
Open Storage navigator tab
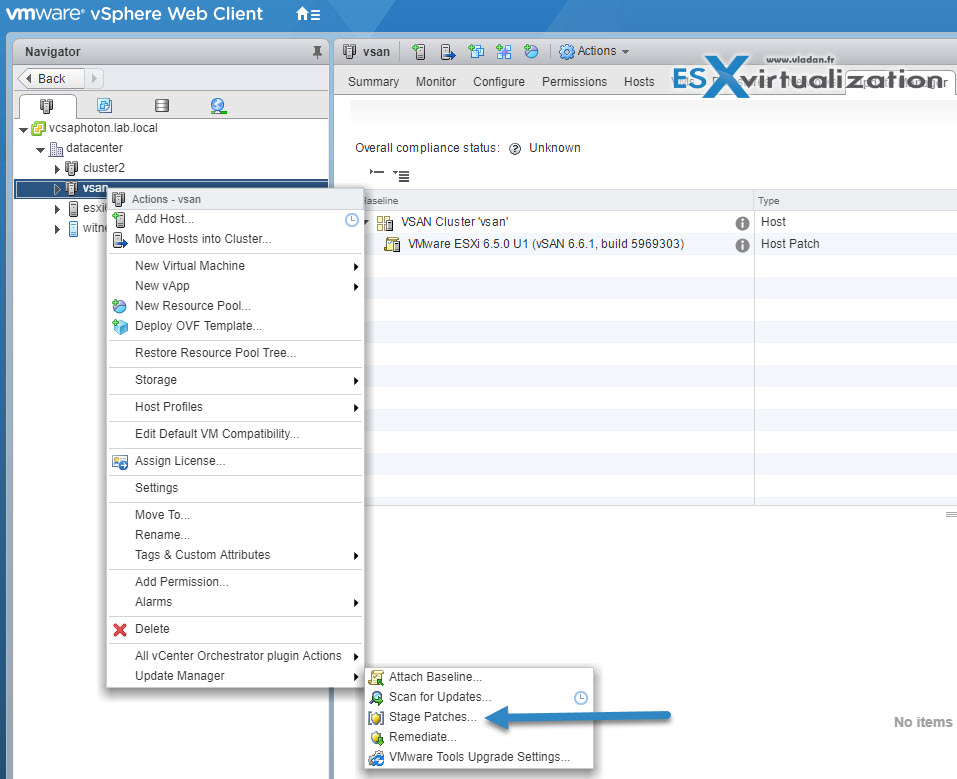[x=162, y=106]
